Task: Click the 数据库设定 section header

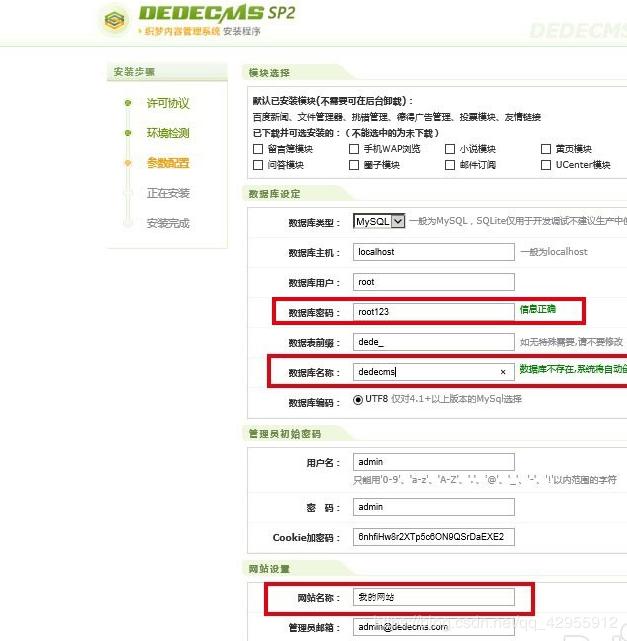Action: (x=274, y=194)
